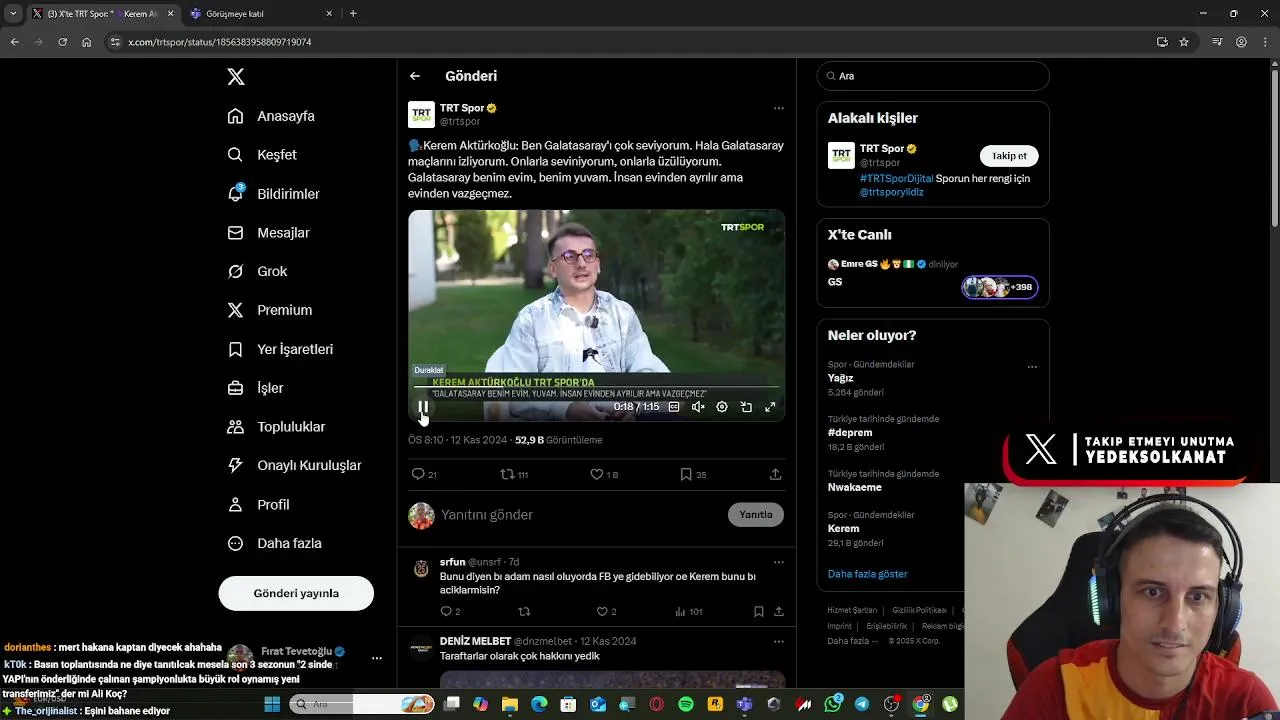1280x720 pixels.
Task: Bookmark srfun's reply
Action: [x=759, y=611]
